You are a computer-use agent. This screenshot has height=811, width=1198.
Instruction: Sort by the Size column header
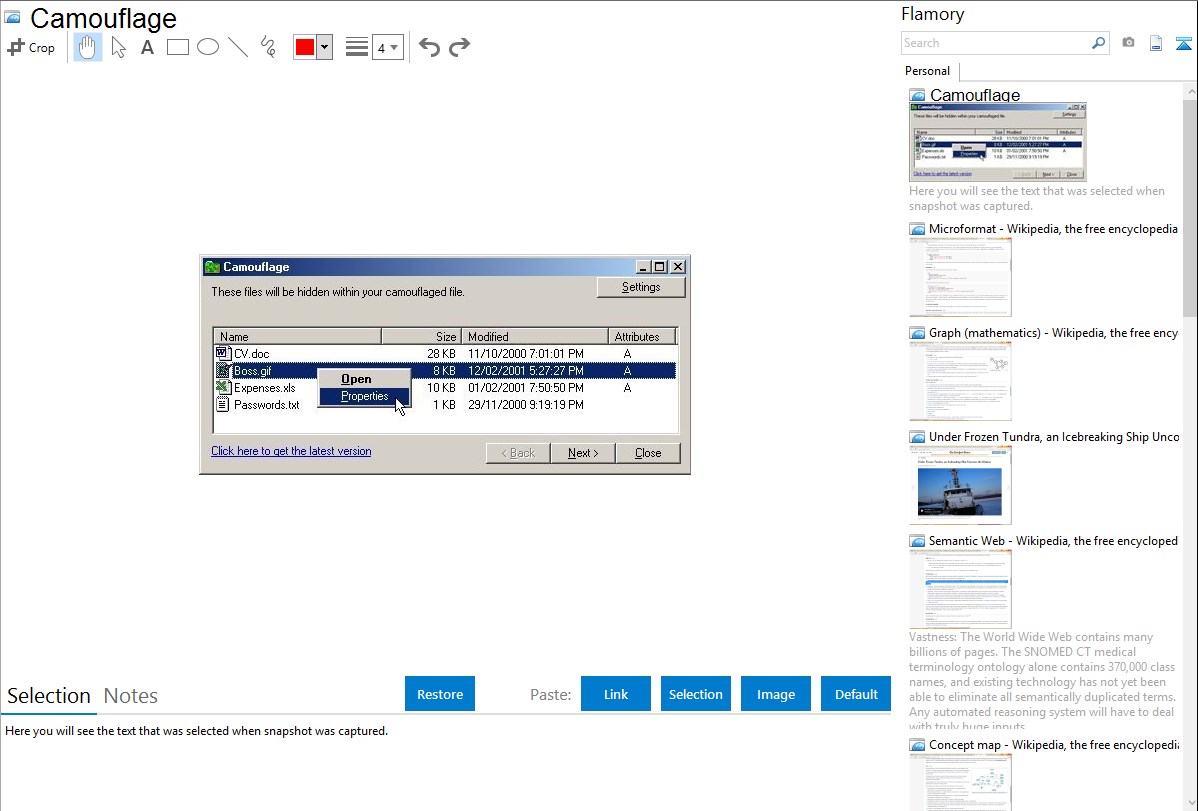point(422,336)
